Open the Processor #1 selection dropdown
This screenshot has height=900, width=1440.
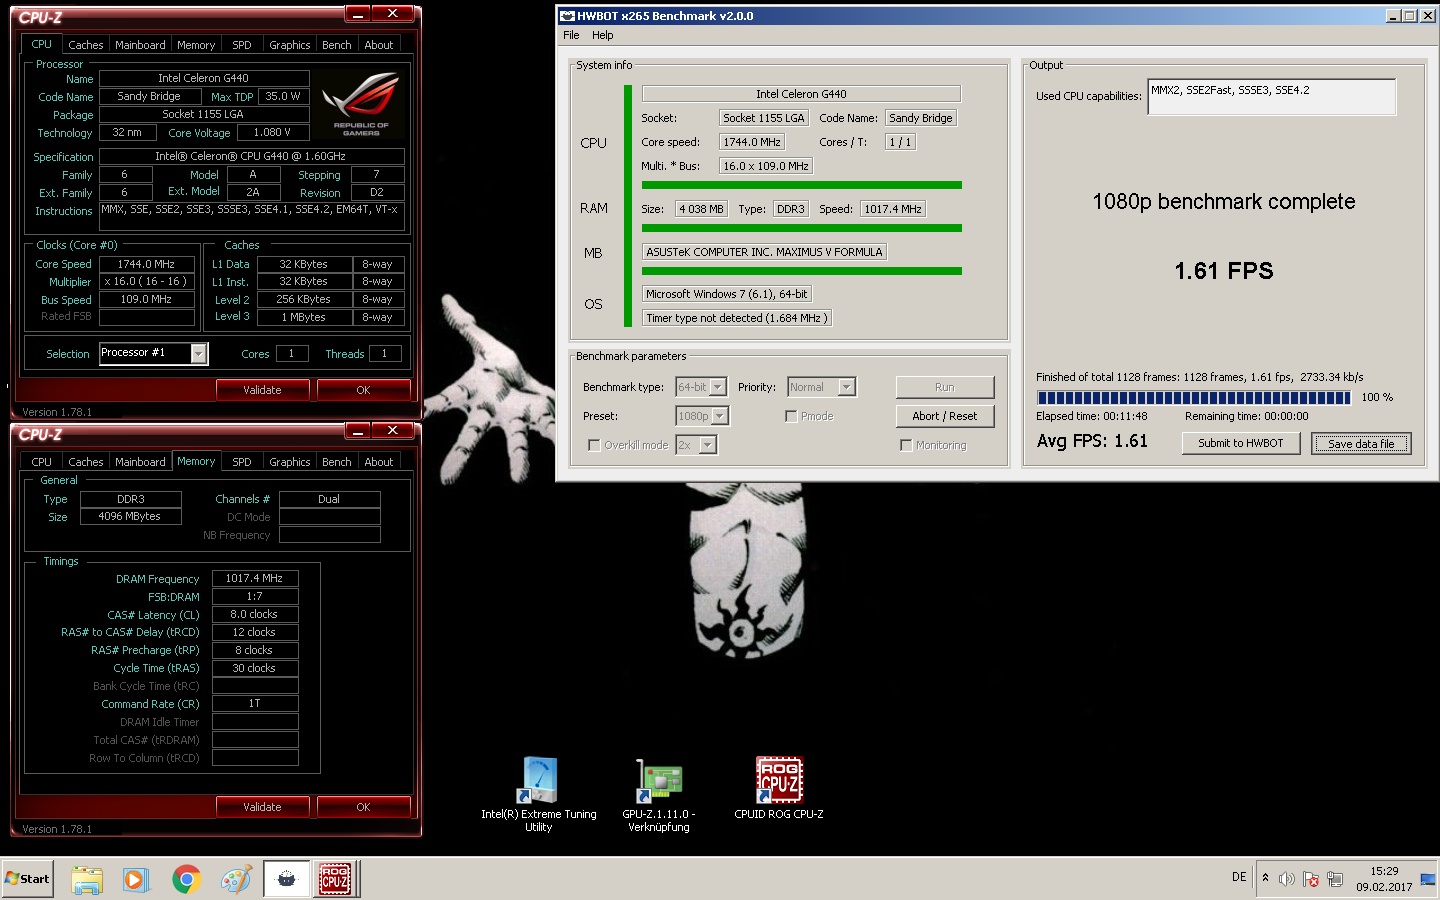198,354
